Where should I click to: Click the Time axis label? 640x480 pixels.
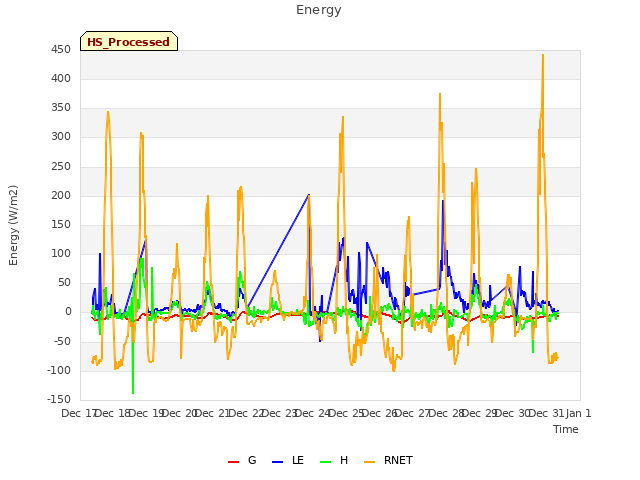point(566,429)
